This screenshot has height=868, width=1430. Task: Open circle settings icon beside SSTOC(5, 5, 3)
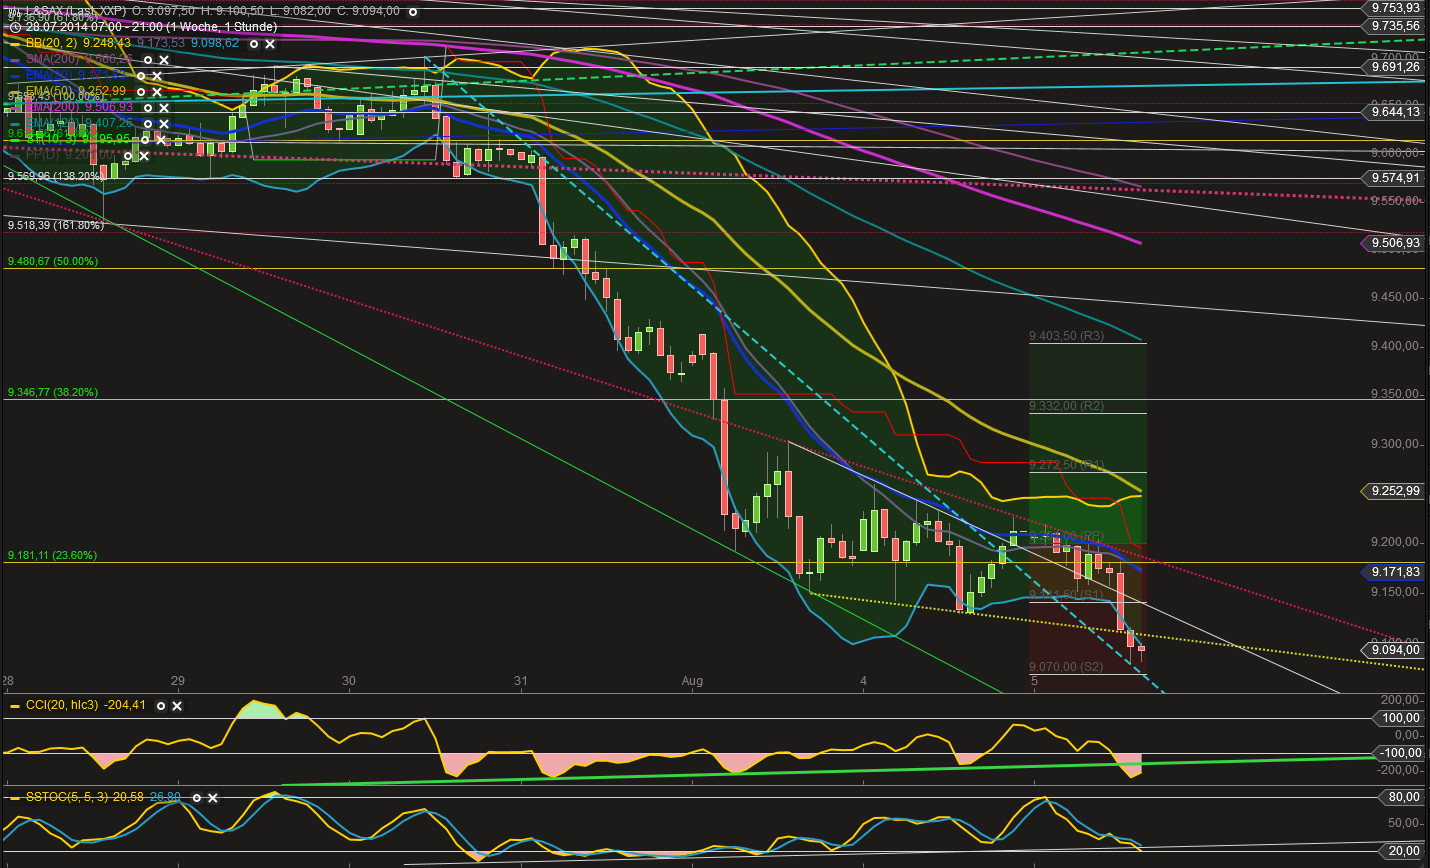point(197,798)
